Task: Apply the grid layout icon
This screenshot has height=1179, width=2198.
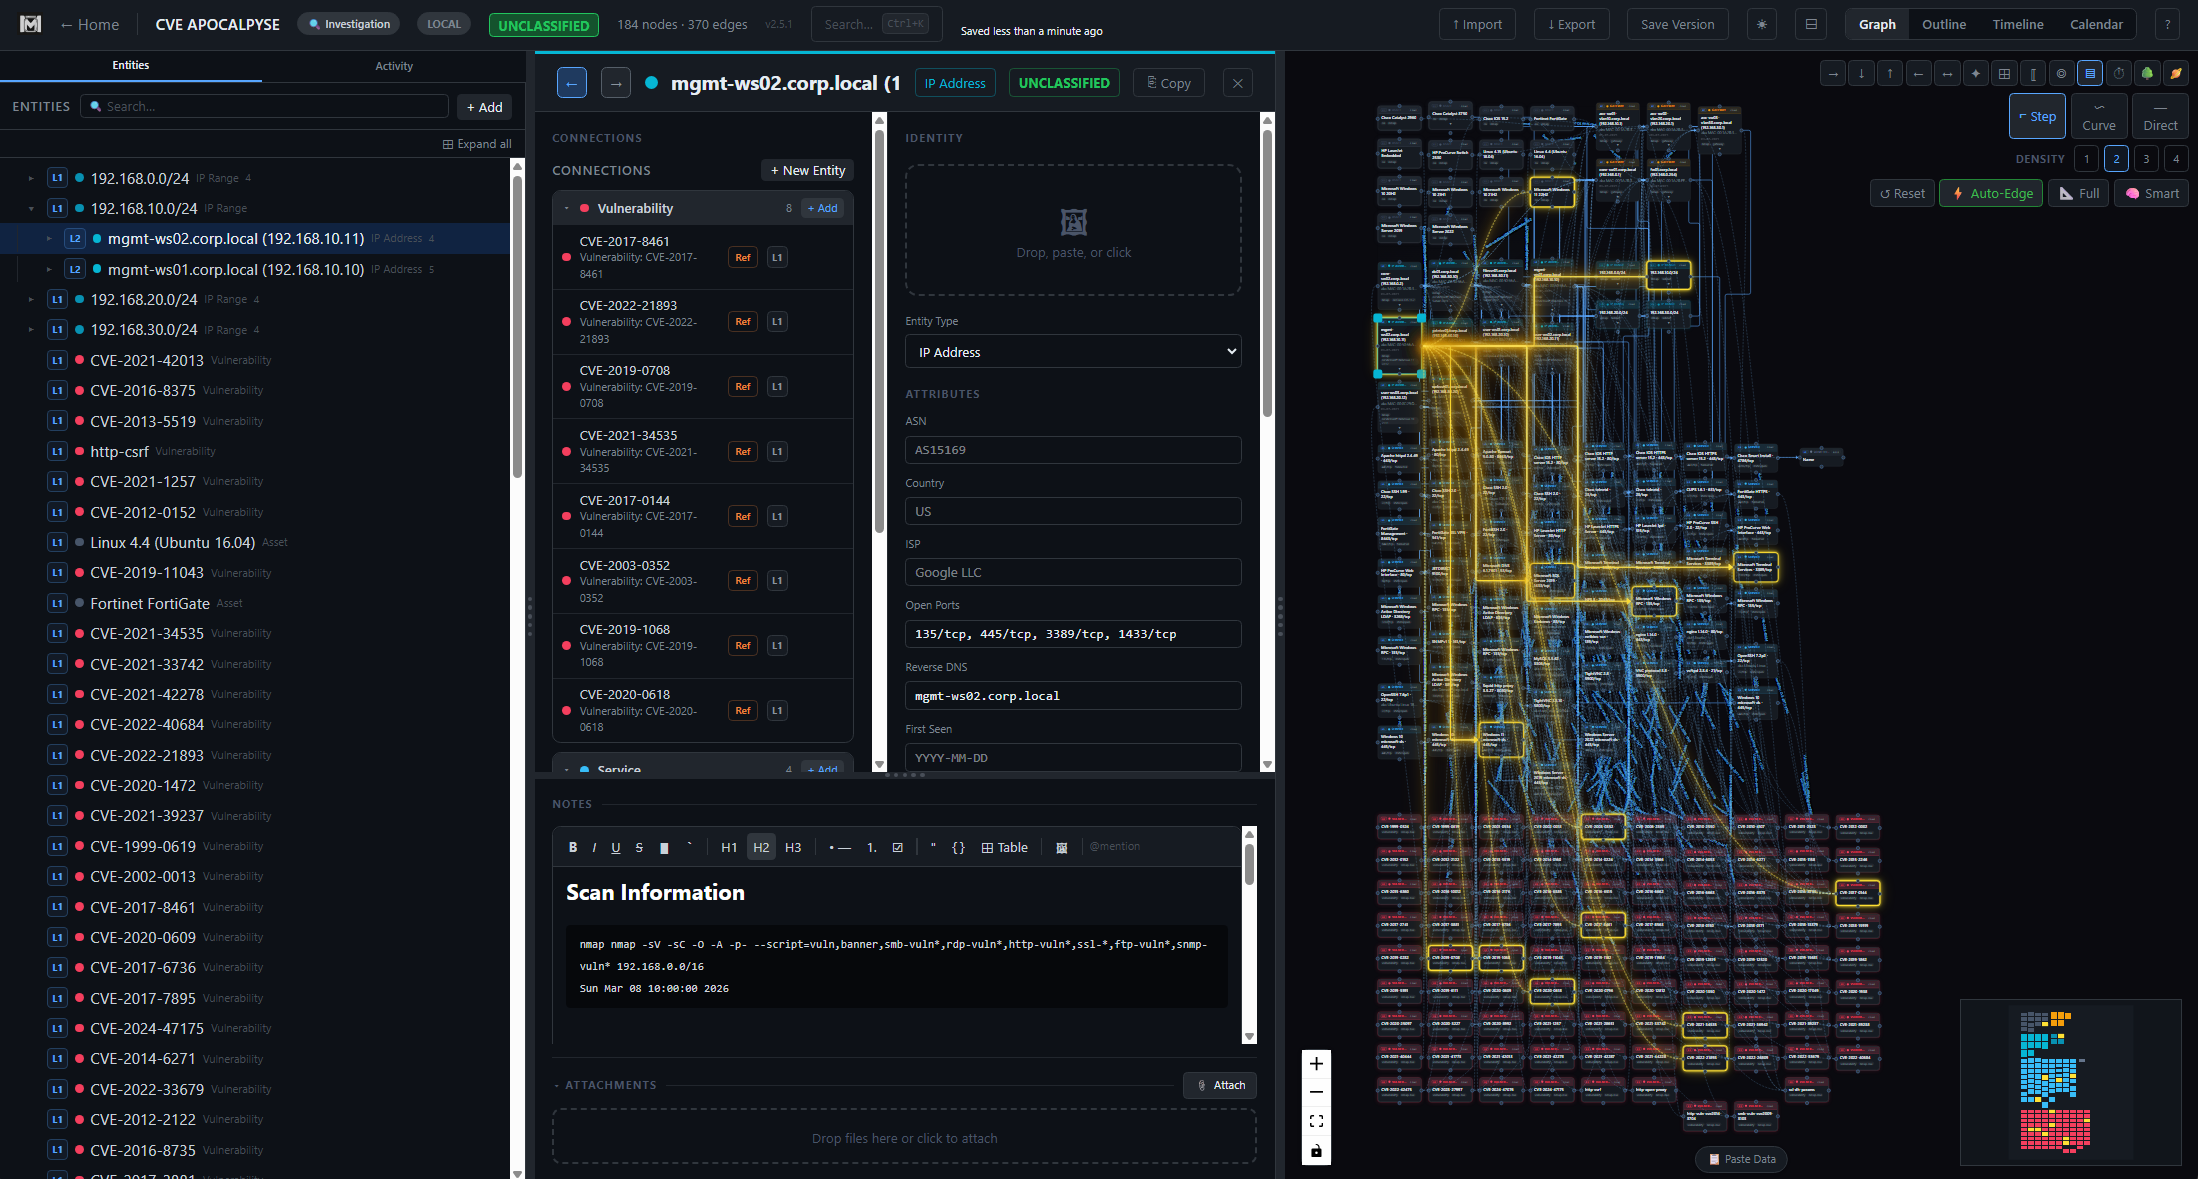Action: click(x=2004, y=73)
